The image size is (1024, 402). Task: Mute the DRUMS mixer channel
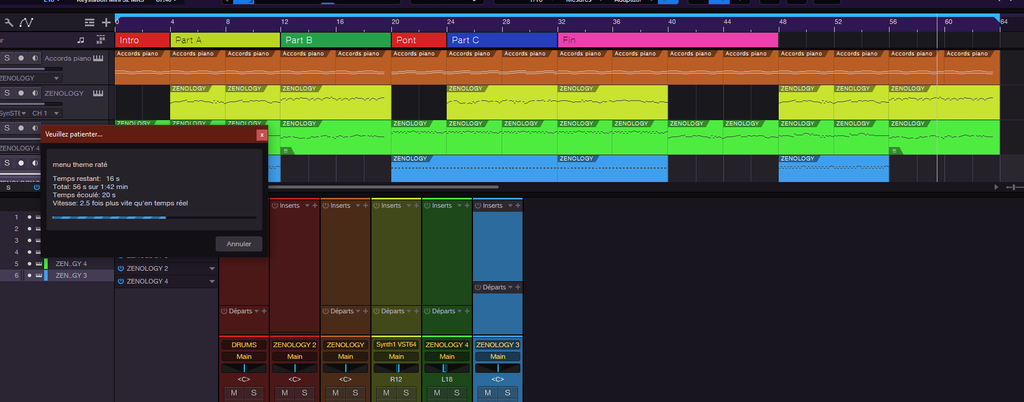tap(236, 393)
